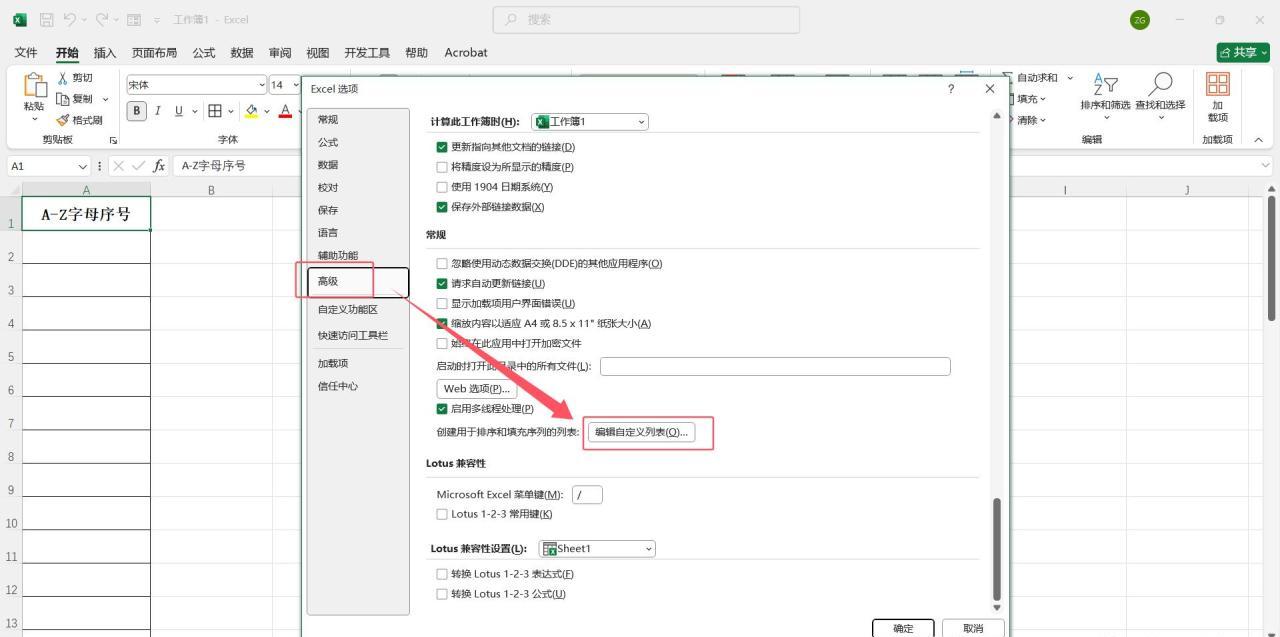
Task: Click the Find and Select magnifier icon
Action: (1160, 84)
